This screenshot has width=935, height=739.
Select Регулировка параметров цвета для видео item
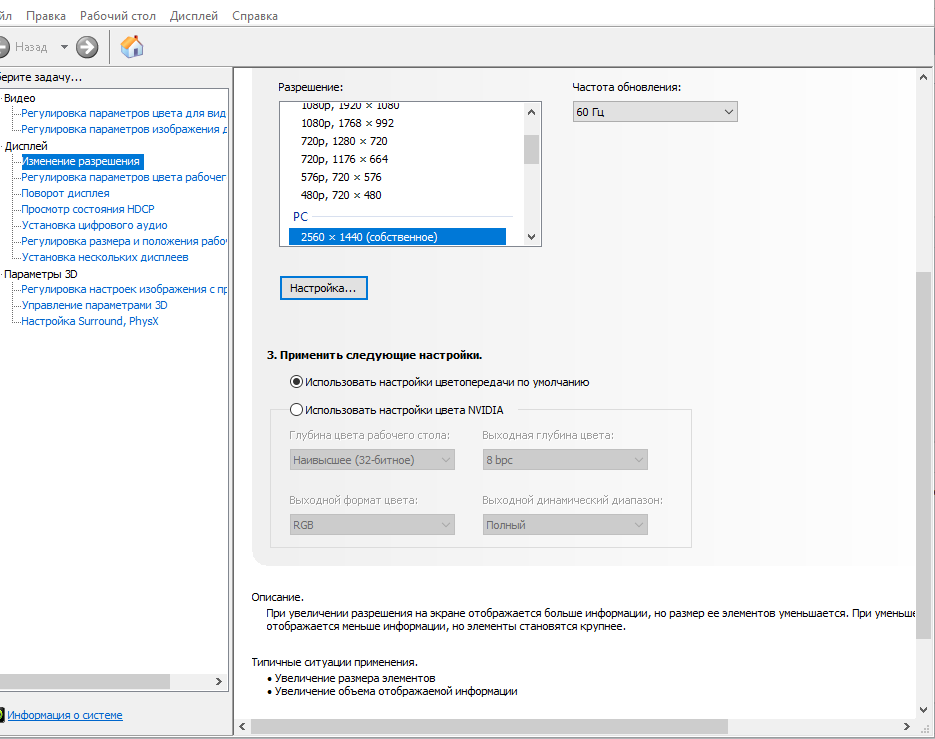(x=123, y=113)
